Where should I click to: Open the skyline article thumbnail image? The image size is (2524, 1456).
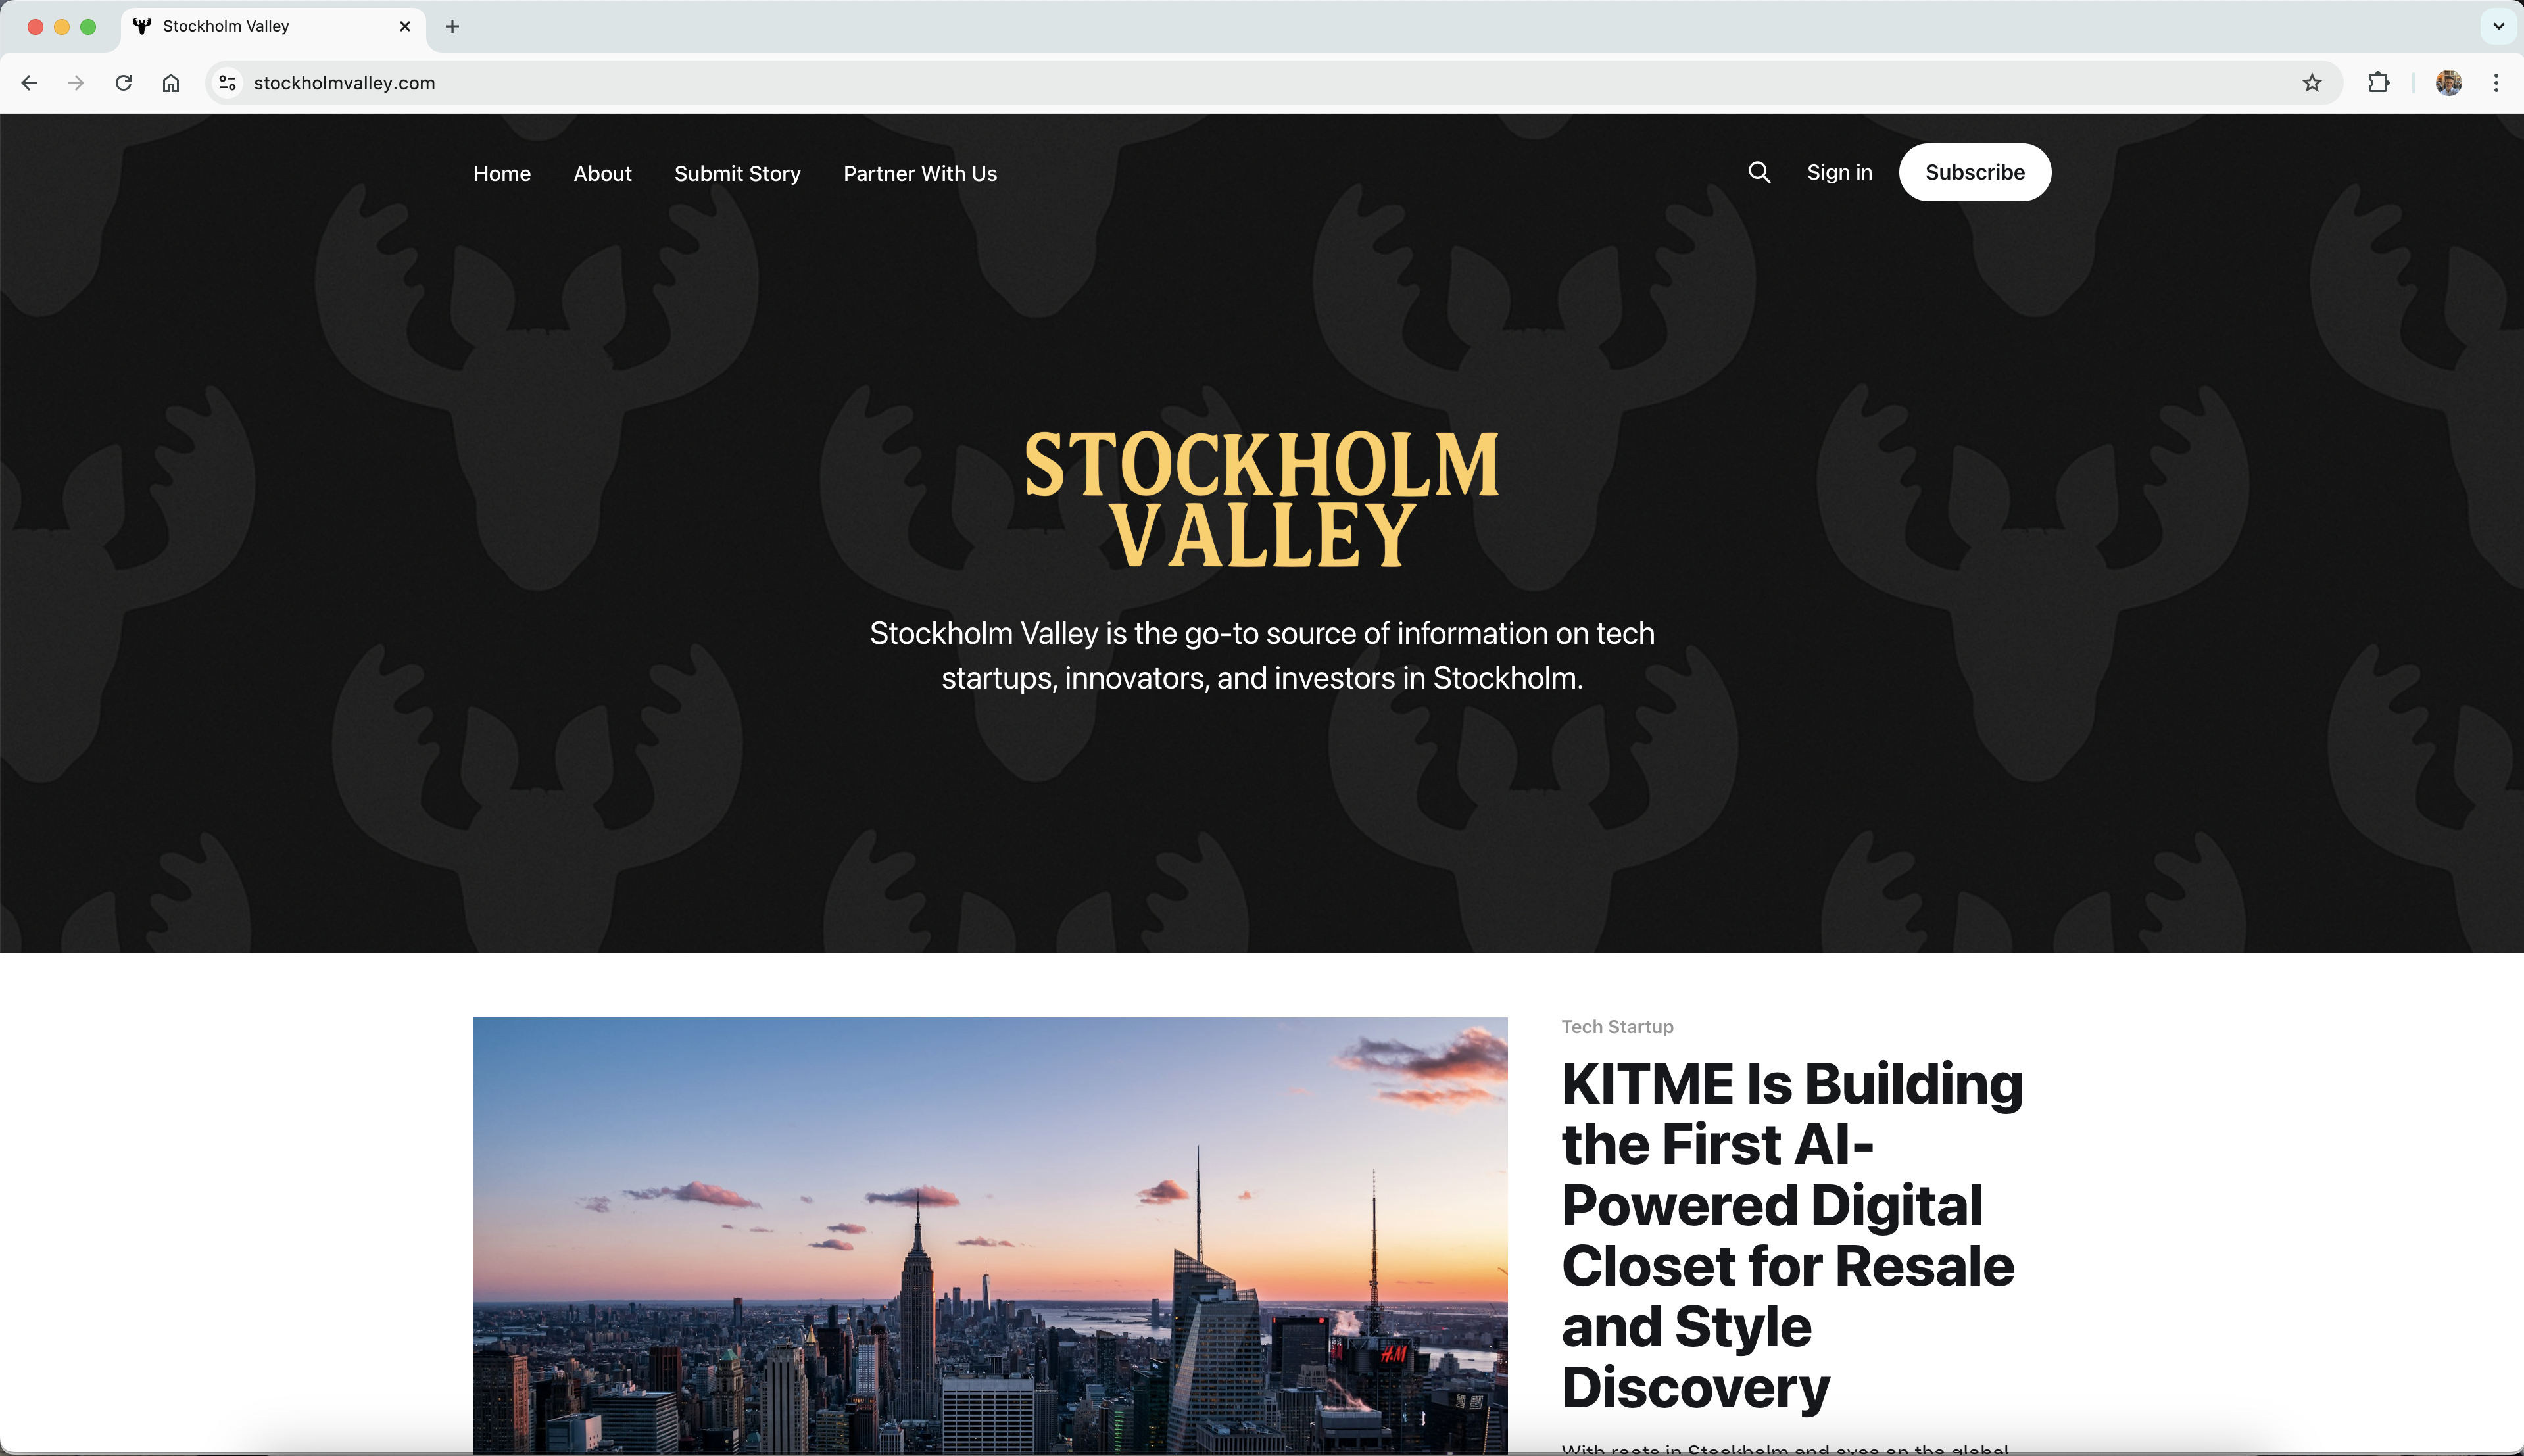tap(990, 1235)
